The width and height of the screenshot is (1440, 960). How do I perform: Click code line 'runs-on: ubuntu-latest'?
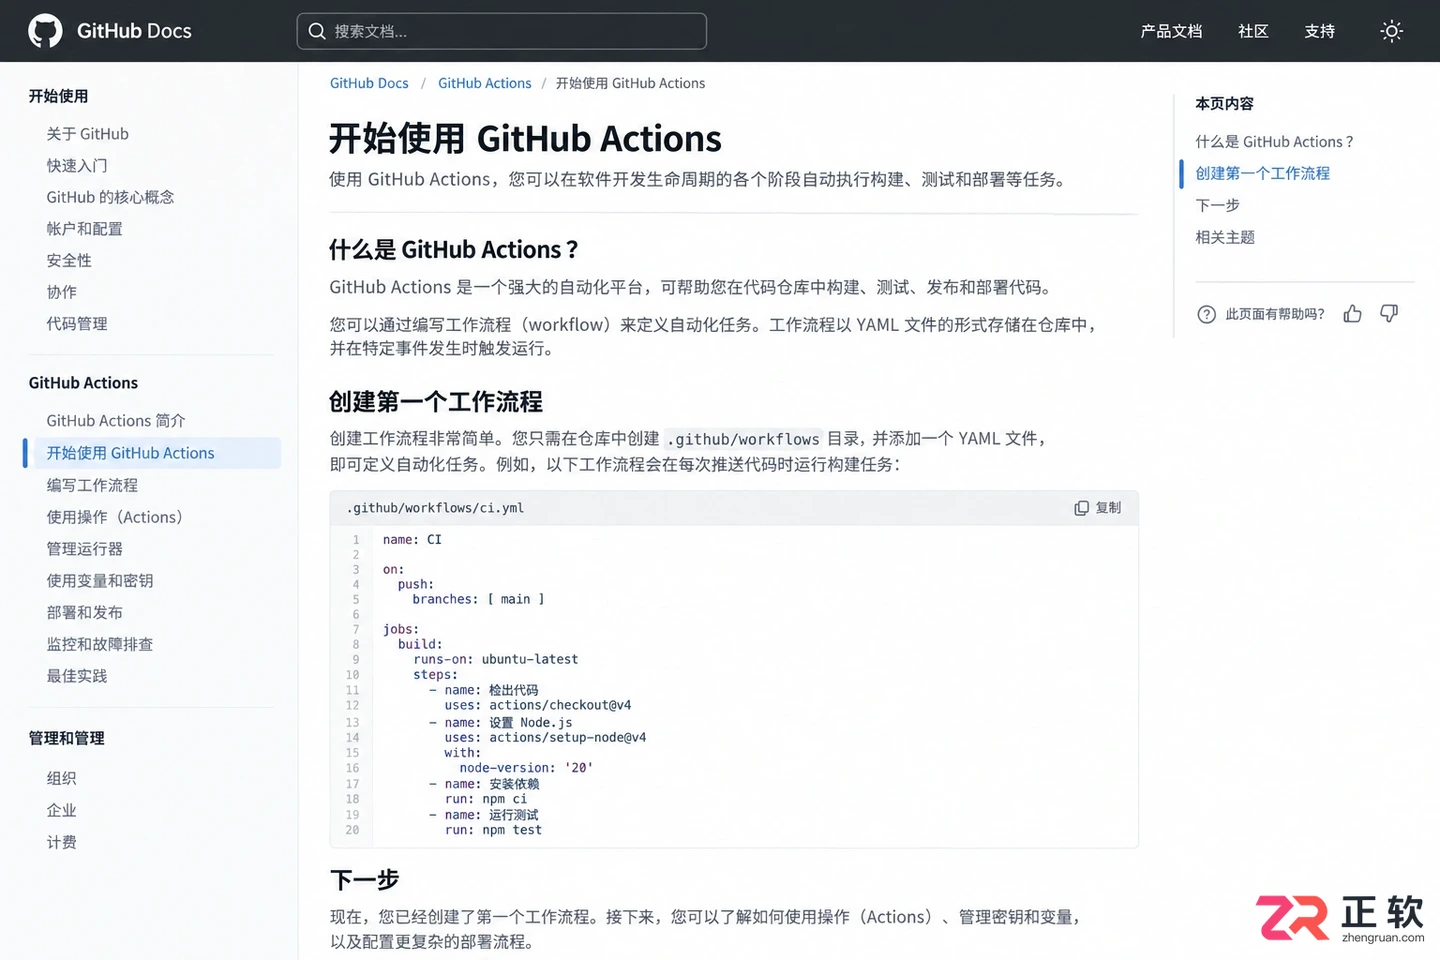pos(496,660)
